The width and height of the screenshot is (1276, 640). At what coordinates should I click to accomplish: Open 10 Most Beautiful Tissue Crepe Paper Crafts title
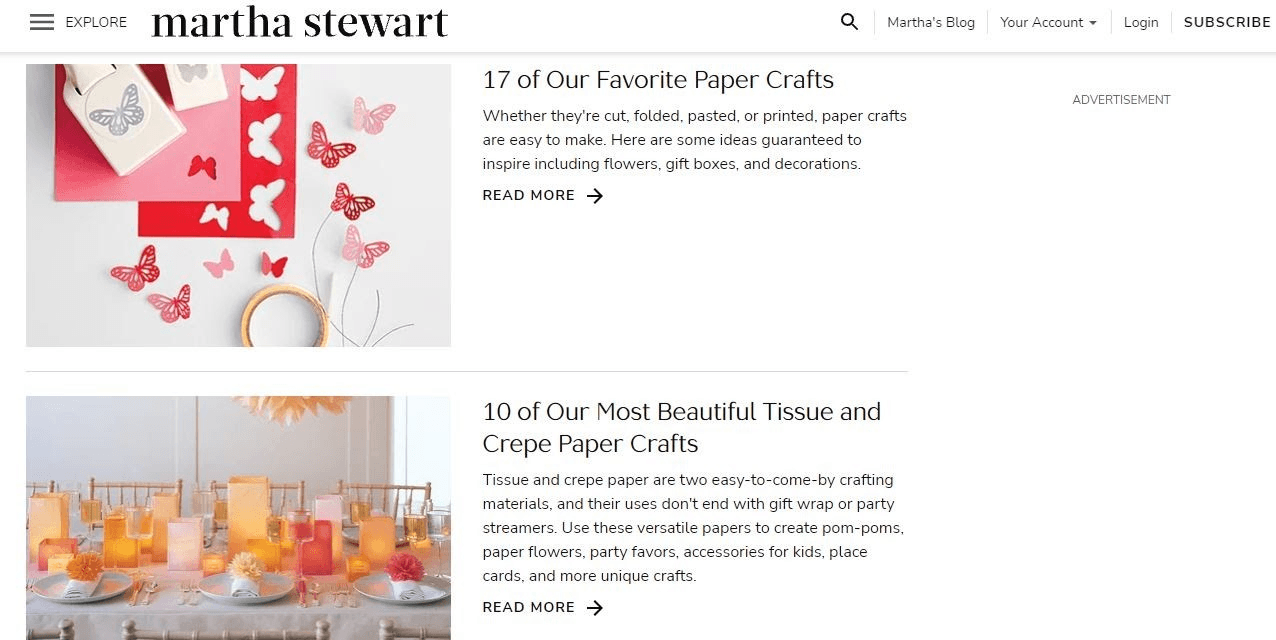pyautogui.click(x=682, y=427)
